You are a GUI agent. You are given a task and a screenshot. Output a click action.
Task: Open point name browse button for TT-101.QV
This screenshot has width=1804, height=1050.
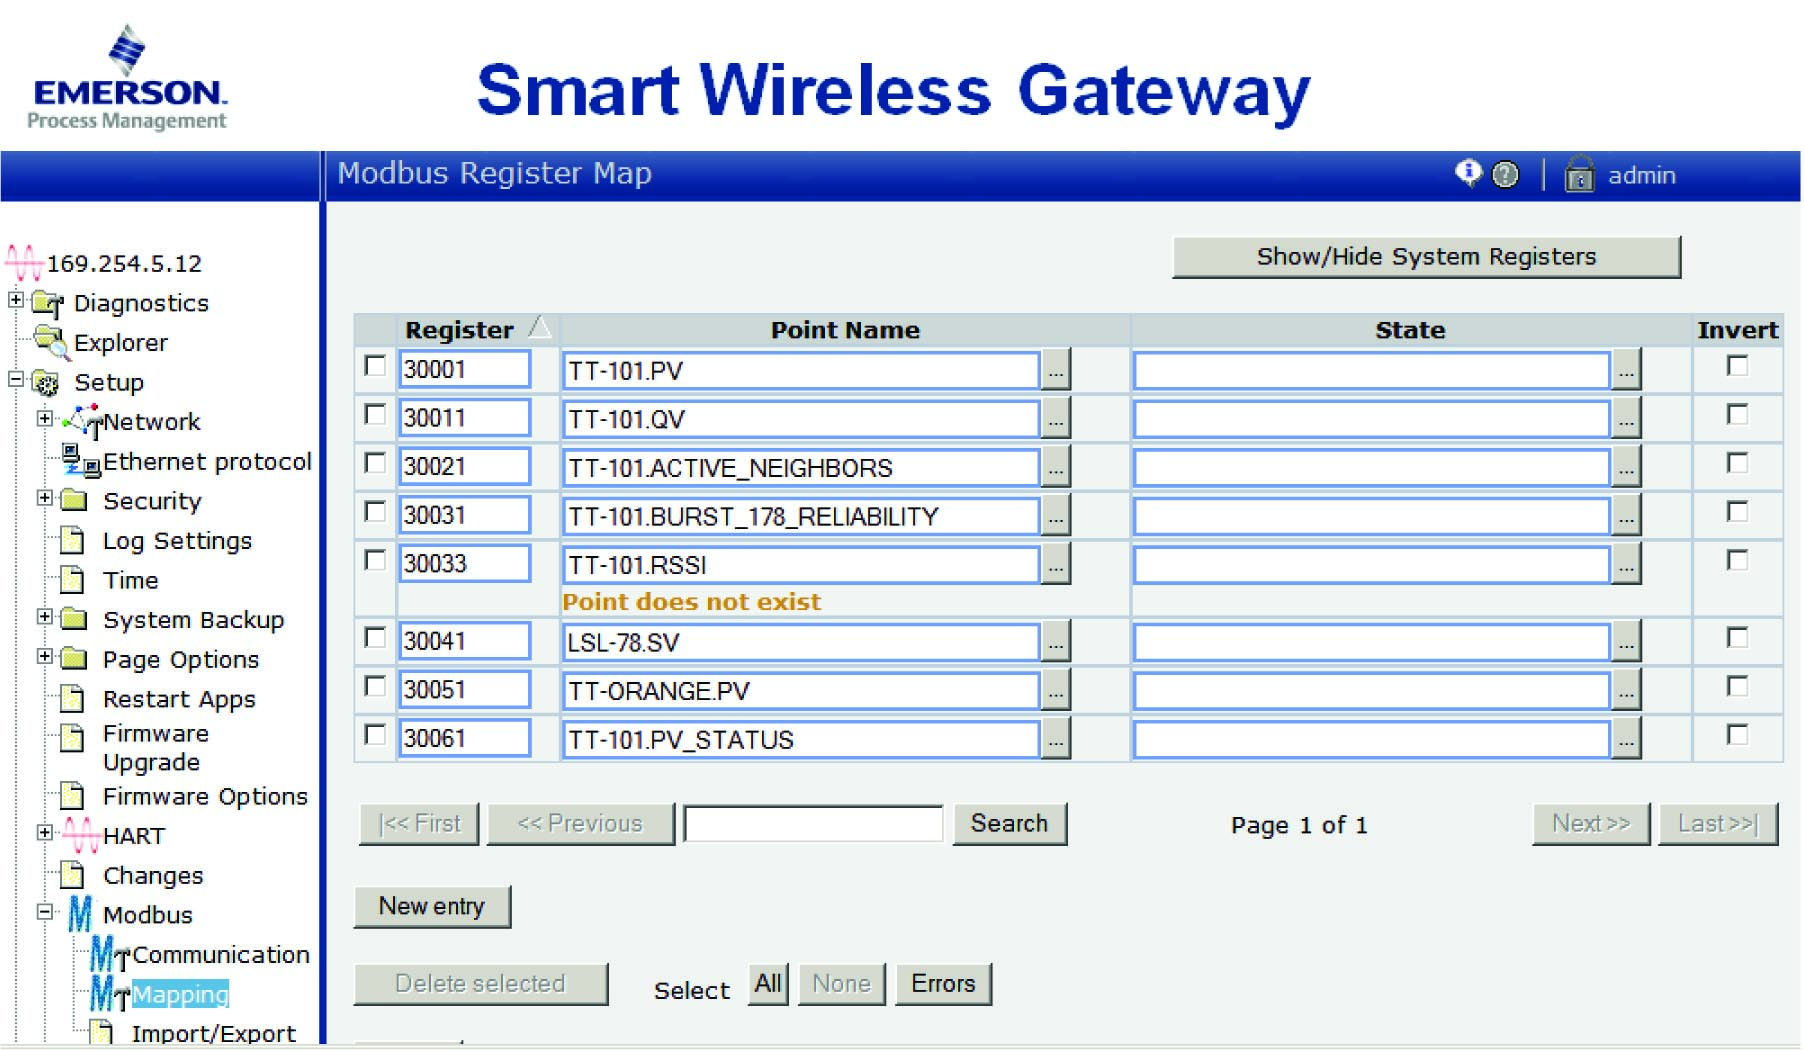coord(1056,419)
